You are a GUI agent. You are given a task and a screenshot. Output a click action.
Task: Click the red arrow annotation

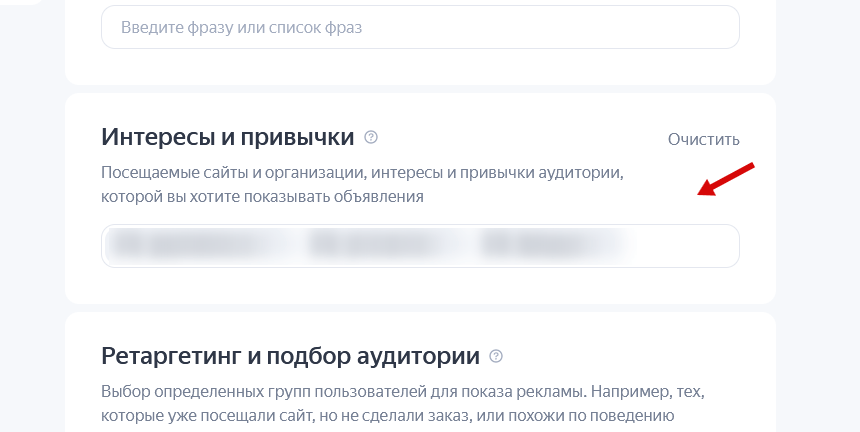tap(727, 178)
